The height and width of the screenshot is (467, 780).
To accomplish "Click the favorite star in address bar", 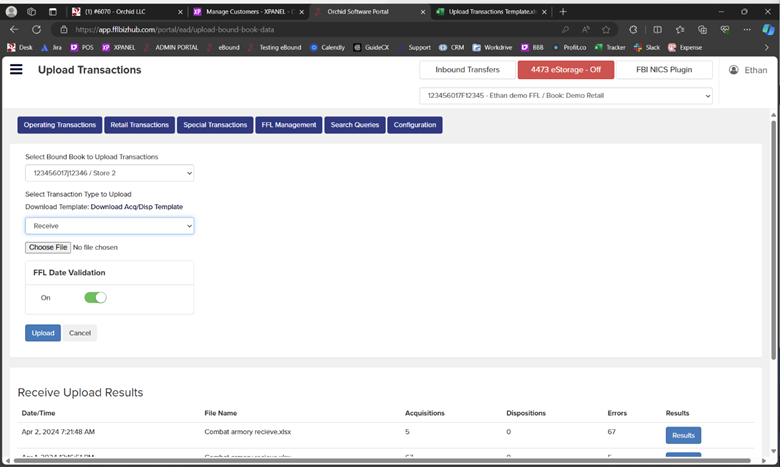I will click(x=606, y=29).
